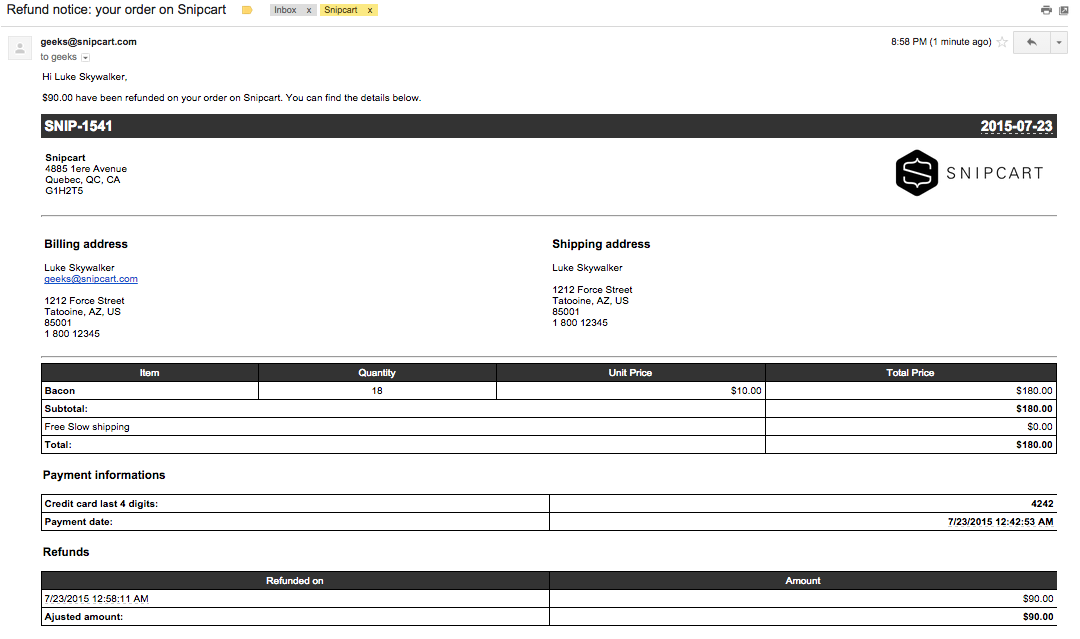Remove the Snipcart label with its x
The image size is (1080, 639).
coord(370,10)
